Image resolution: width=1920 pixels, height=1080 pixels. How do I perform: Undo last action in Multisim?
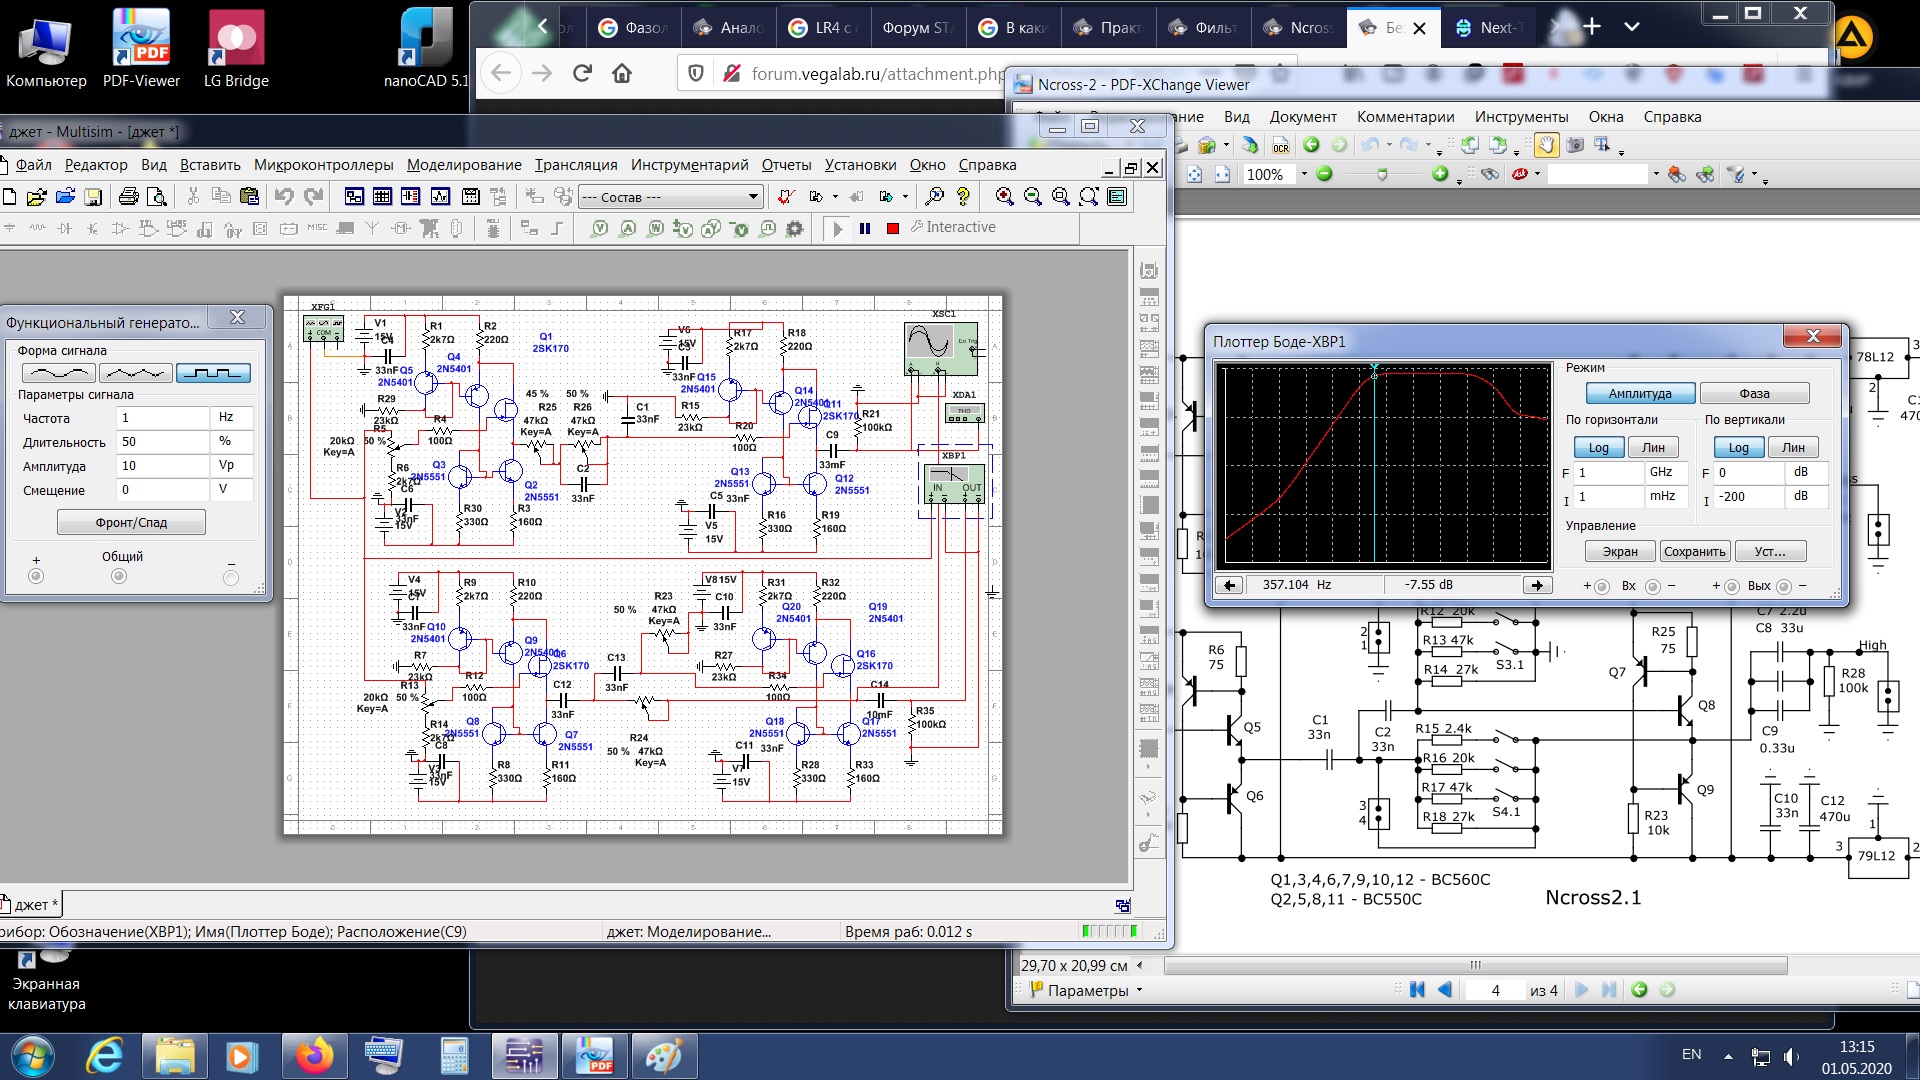tap(284, 197)
